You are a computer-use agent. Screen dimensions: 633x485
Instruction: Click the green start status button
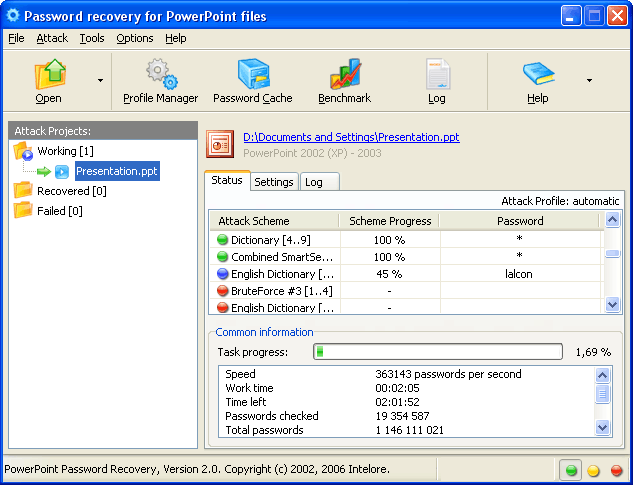570,470
